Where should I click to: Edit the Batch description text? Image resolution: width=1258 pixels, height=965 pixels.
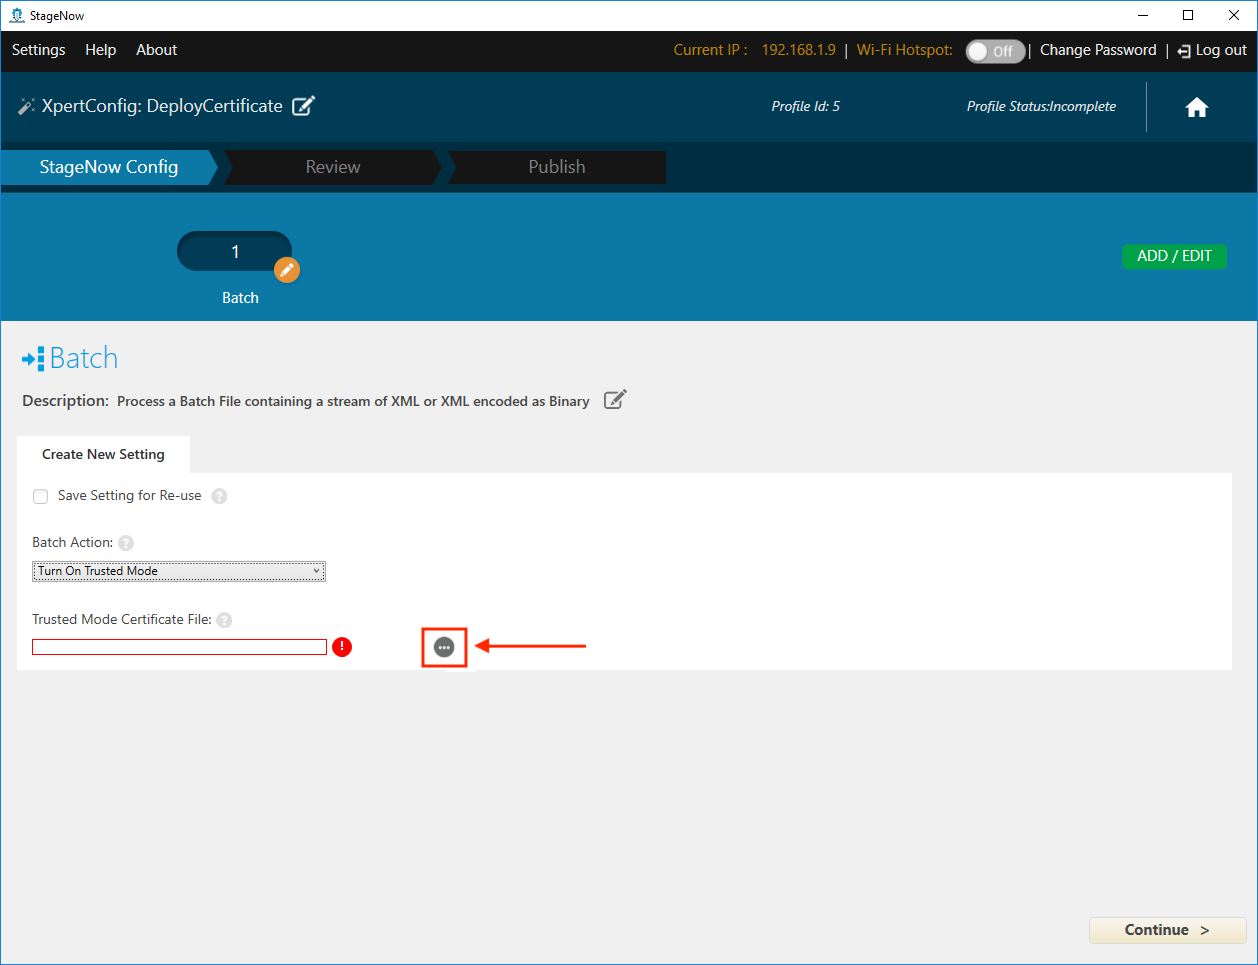[615, 400]
